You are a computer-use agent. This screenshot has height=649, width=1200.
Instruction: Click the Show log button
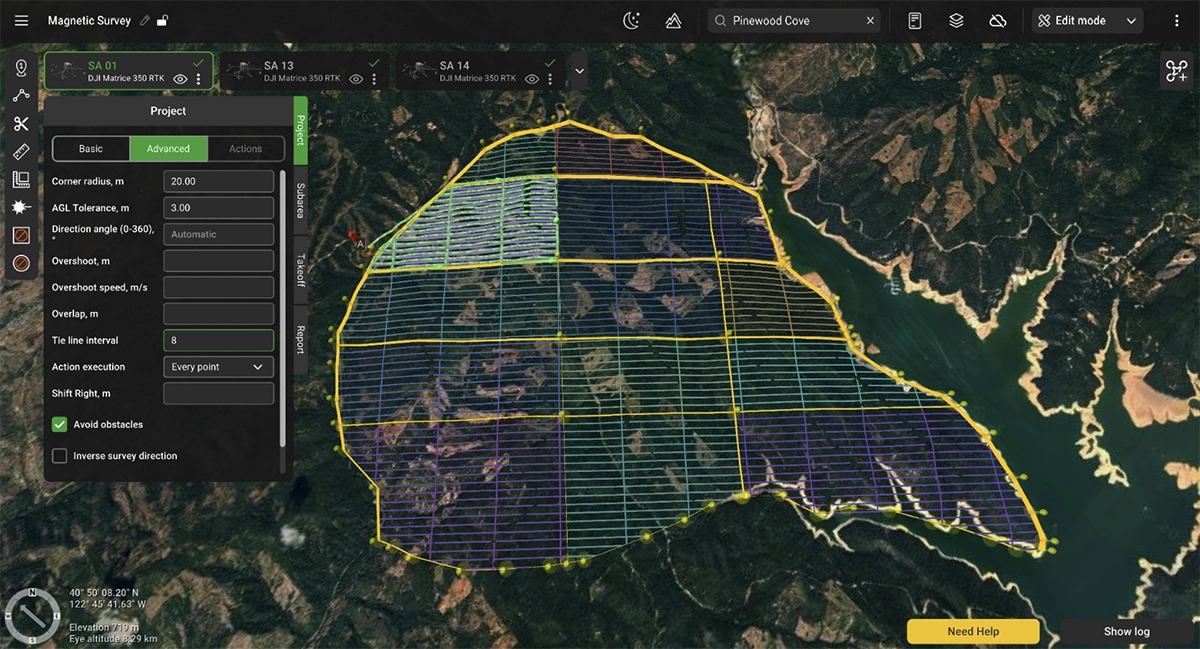click(x=1126, y=631)
